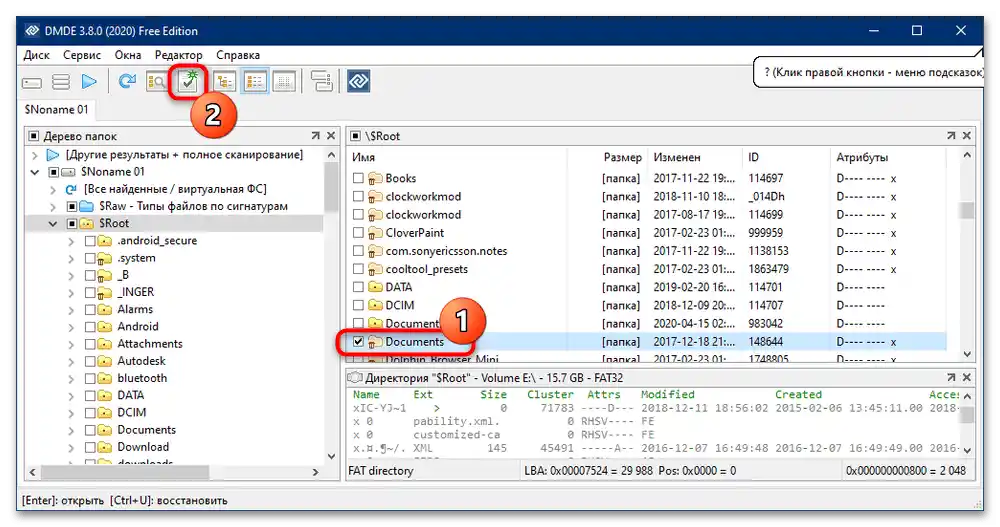The height and width of the screenshot is (527, 1000).
Task: Toggle the hex grid panel toolbar icon
Action: click(284, 82)
